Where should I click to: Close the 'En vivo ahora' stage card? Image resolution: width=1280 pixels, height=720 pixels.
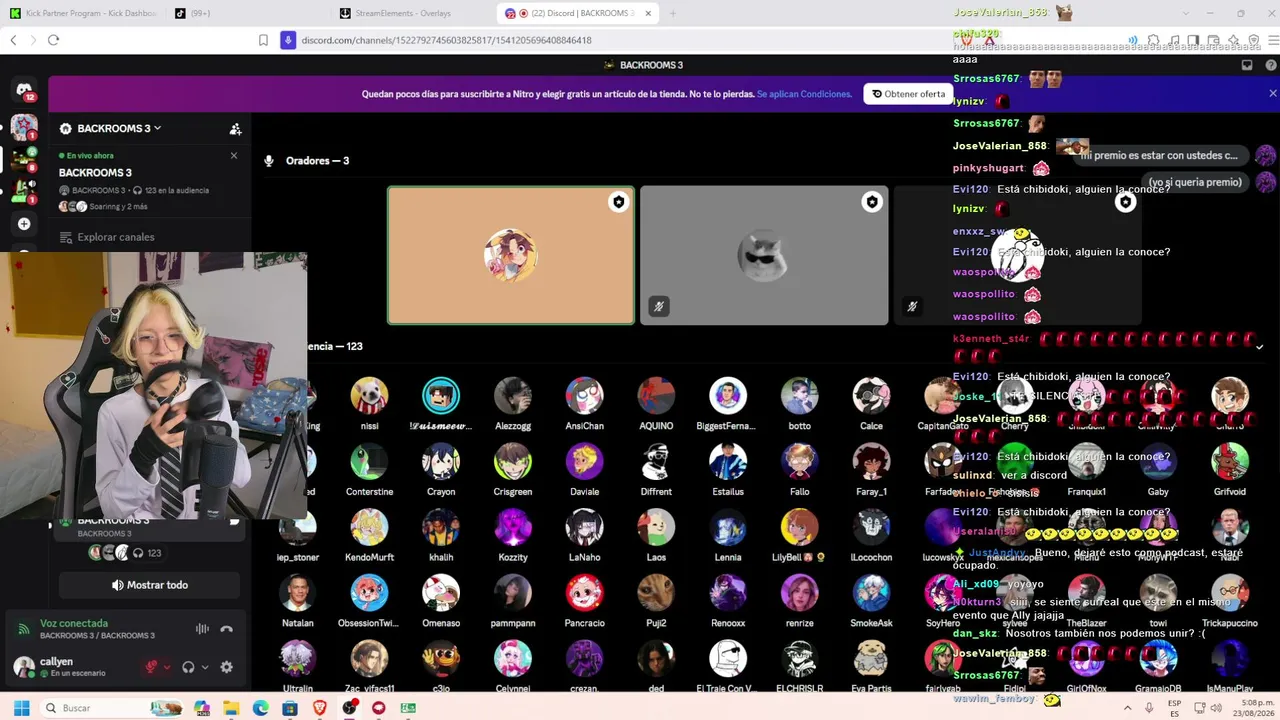pyautogui.click(x=234, y=155)
